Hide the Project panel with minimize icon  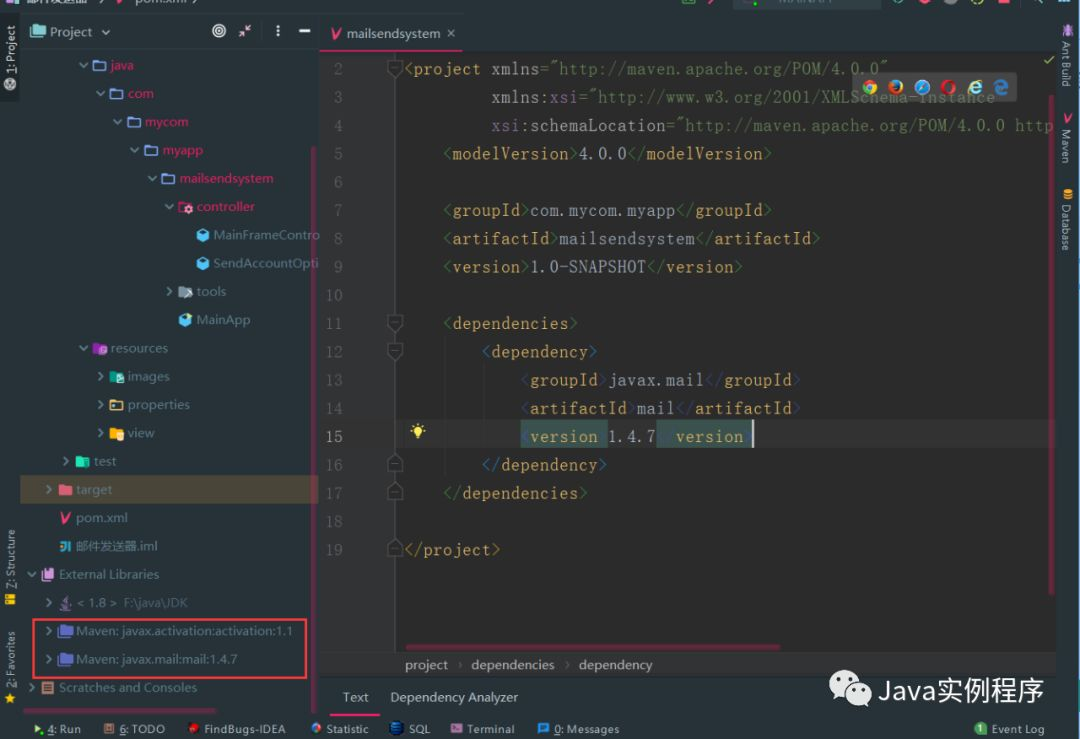pyautogui.click(x=305, y=32)
